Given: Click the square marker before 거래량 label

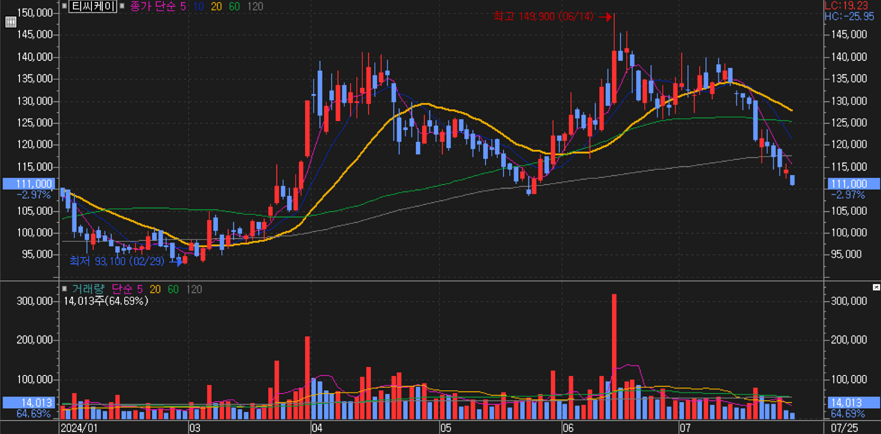Looking at the screenshot, I should [x=66, y=288].
